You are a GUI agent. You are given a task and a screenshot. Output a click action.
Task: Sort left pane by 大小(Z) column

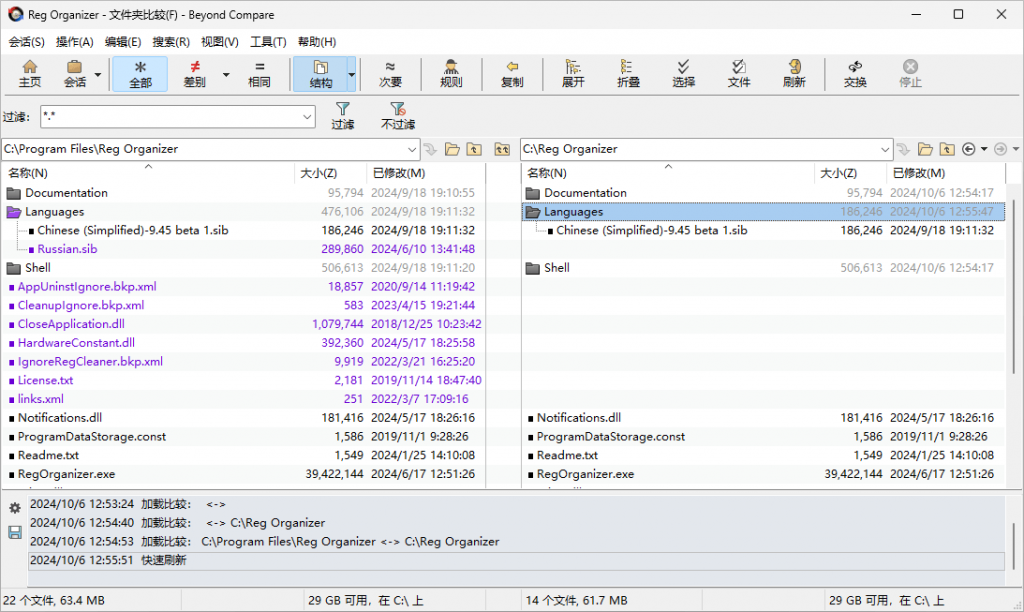click(x=330, y=173)
